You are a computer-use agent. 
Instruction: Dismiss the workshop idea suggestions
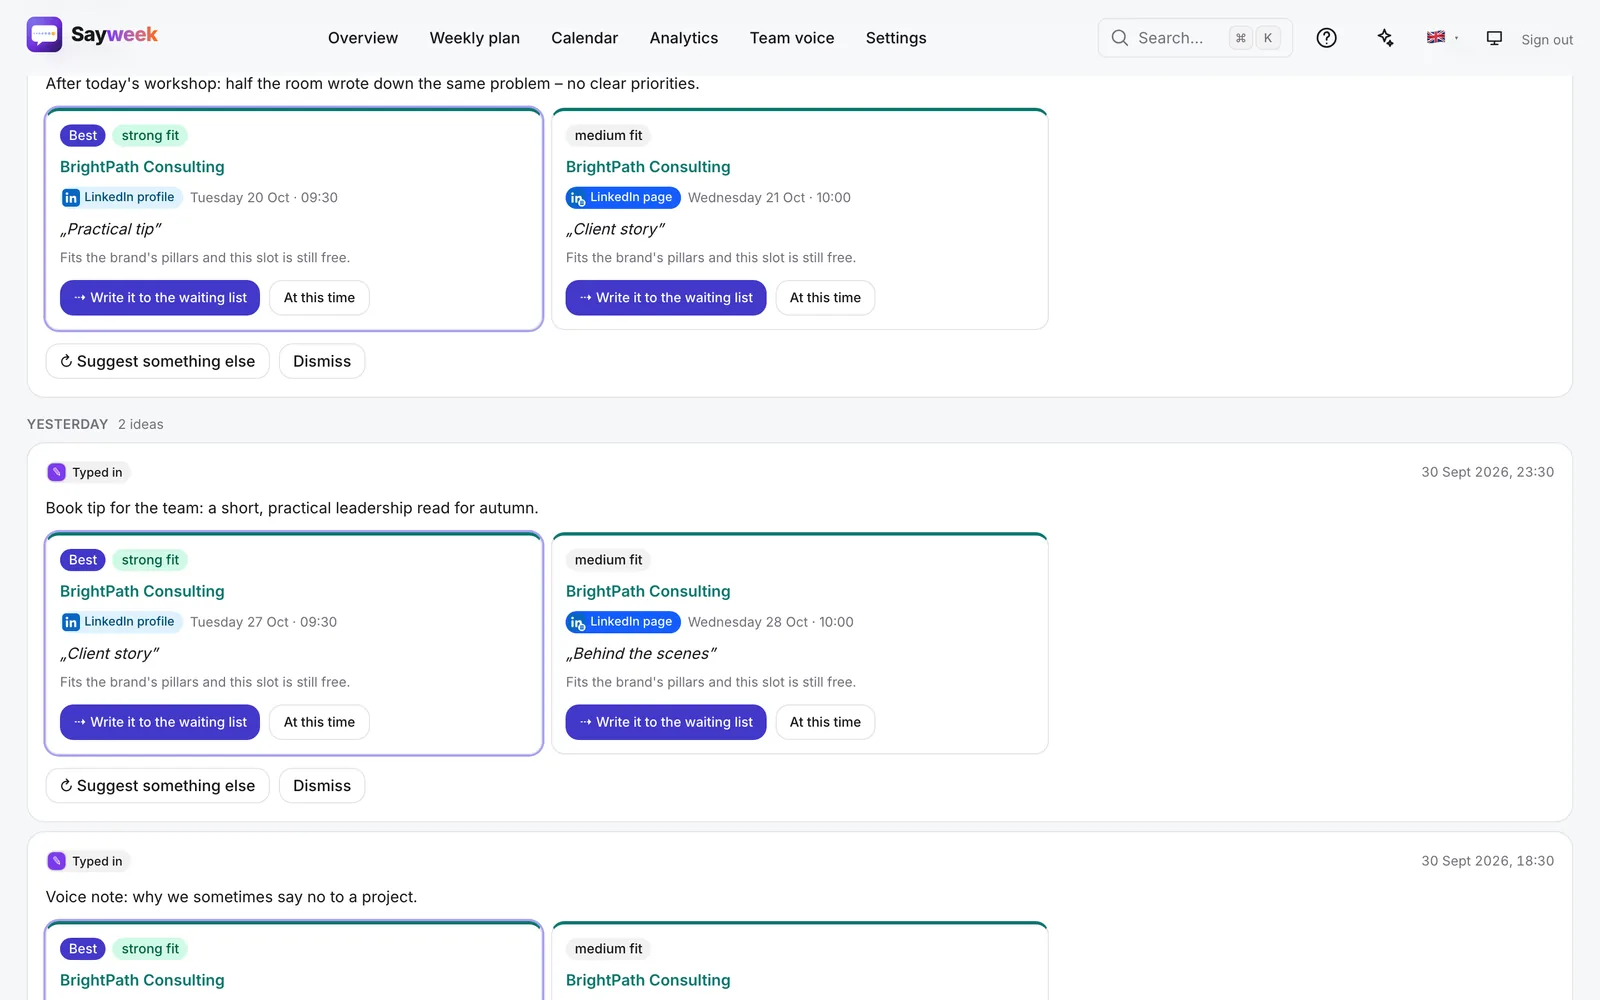click(322, 361)
